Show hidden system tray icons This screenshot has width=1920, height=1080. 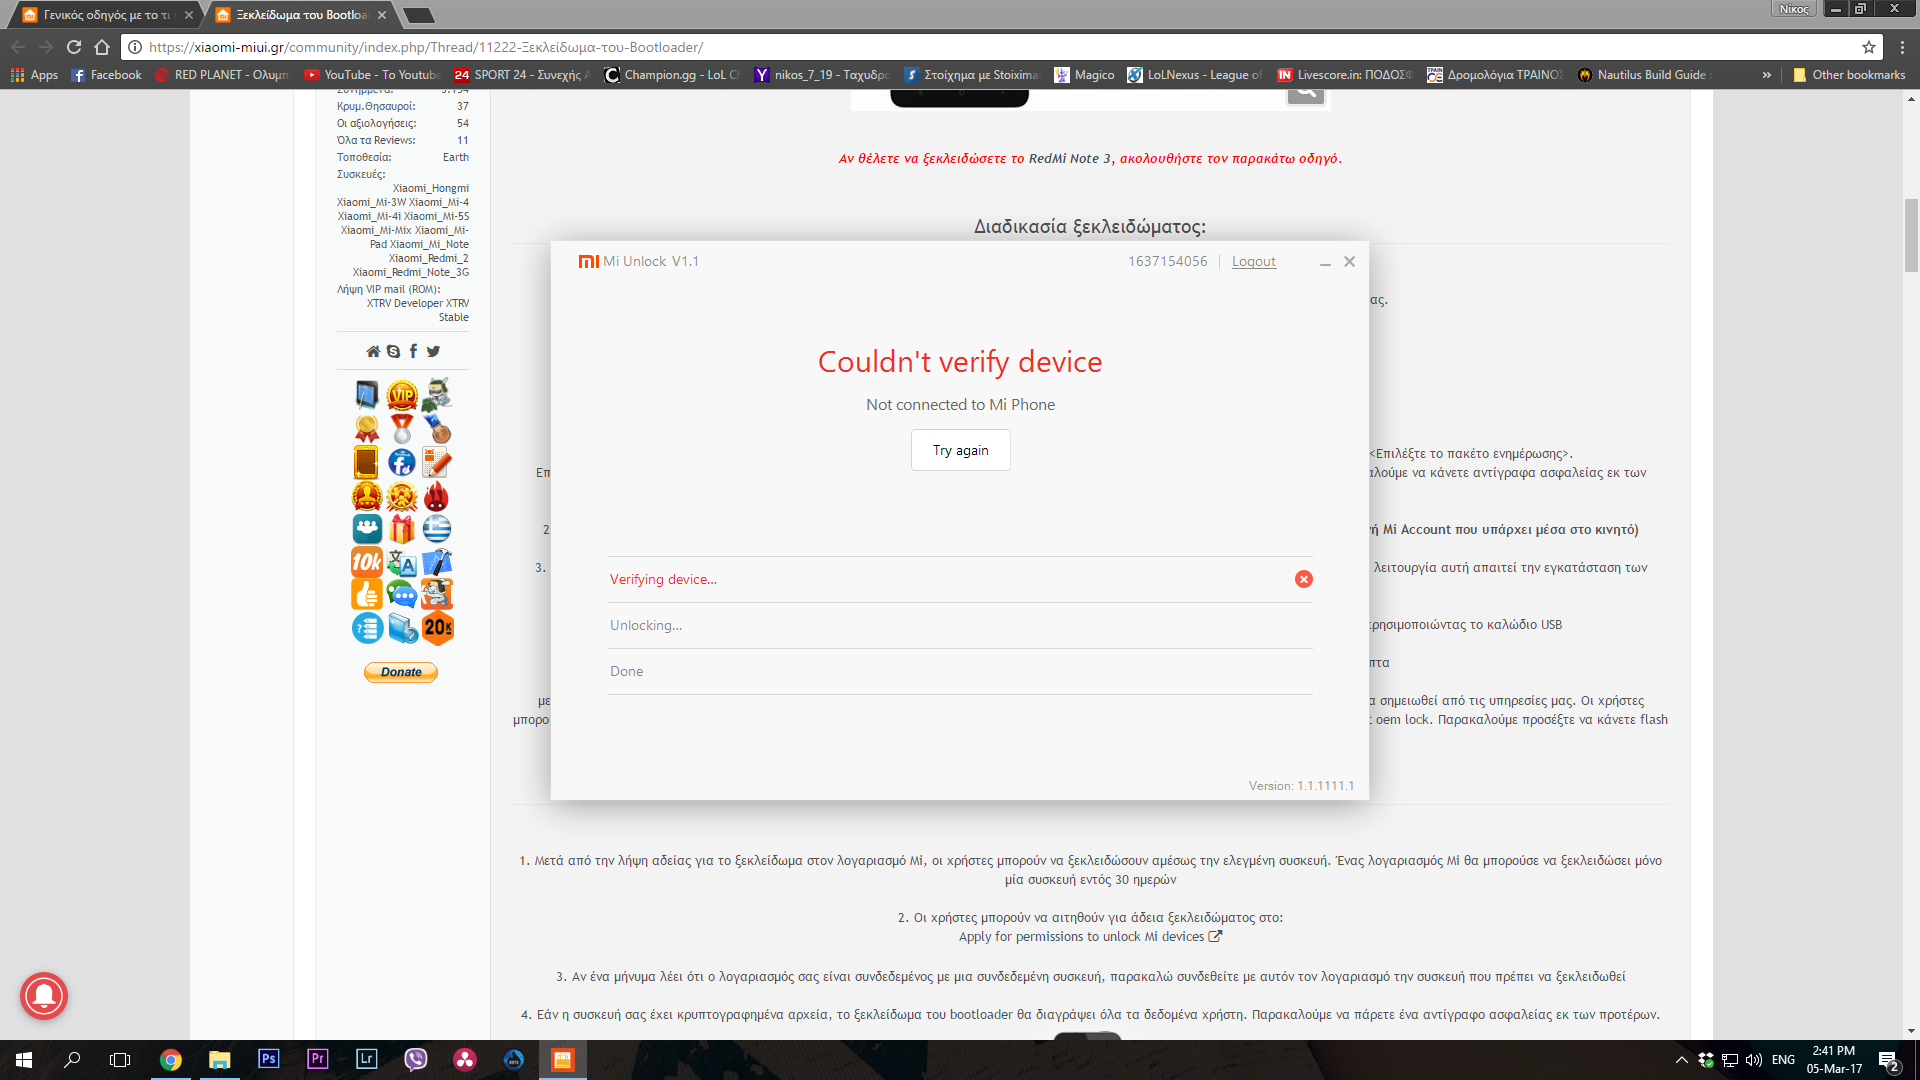click(x=1681, y=1060)
